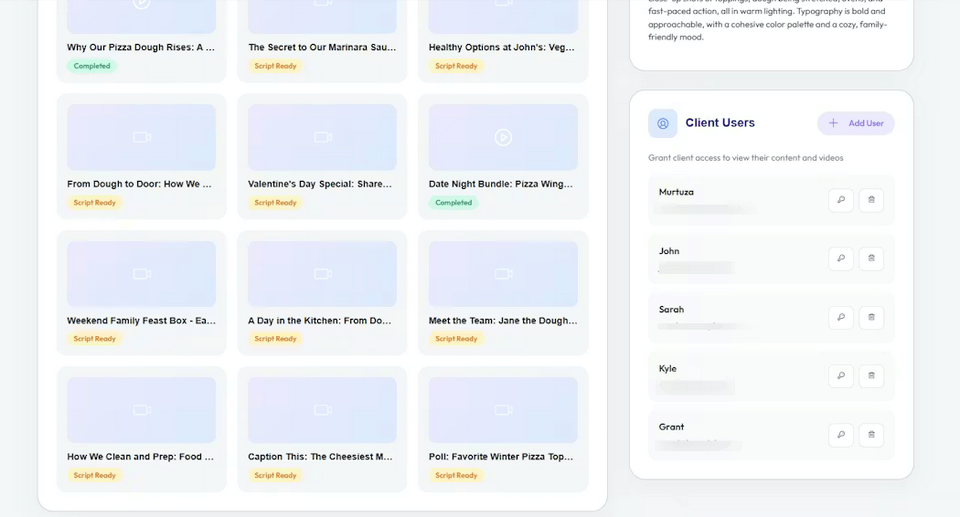Open From Dough to Door video thumbnail

click(x=141, y=137)
